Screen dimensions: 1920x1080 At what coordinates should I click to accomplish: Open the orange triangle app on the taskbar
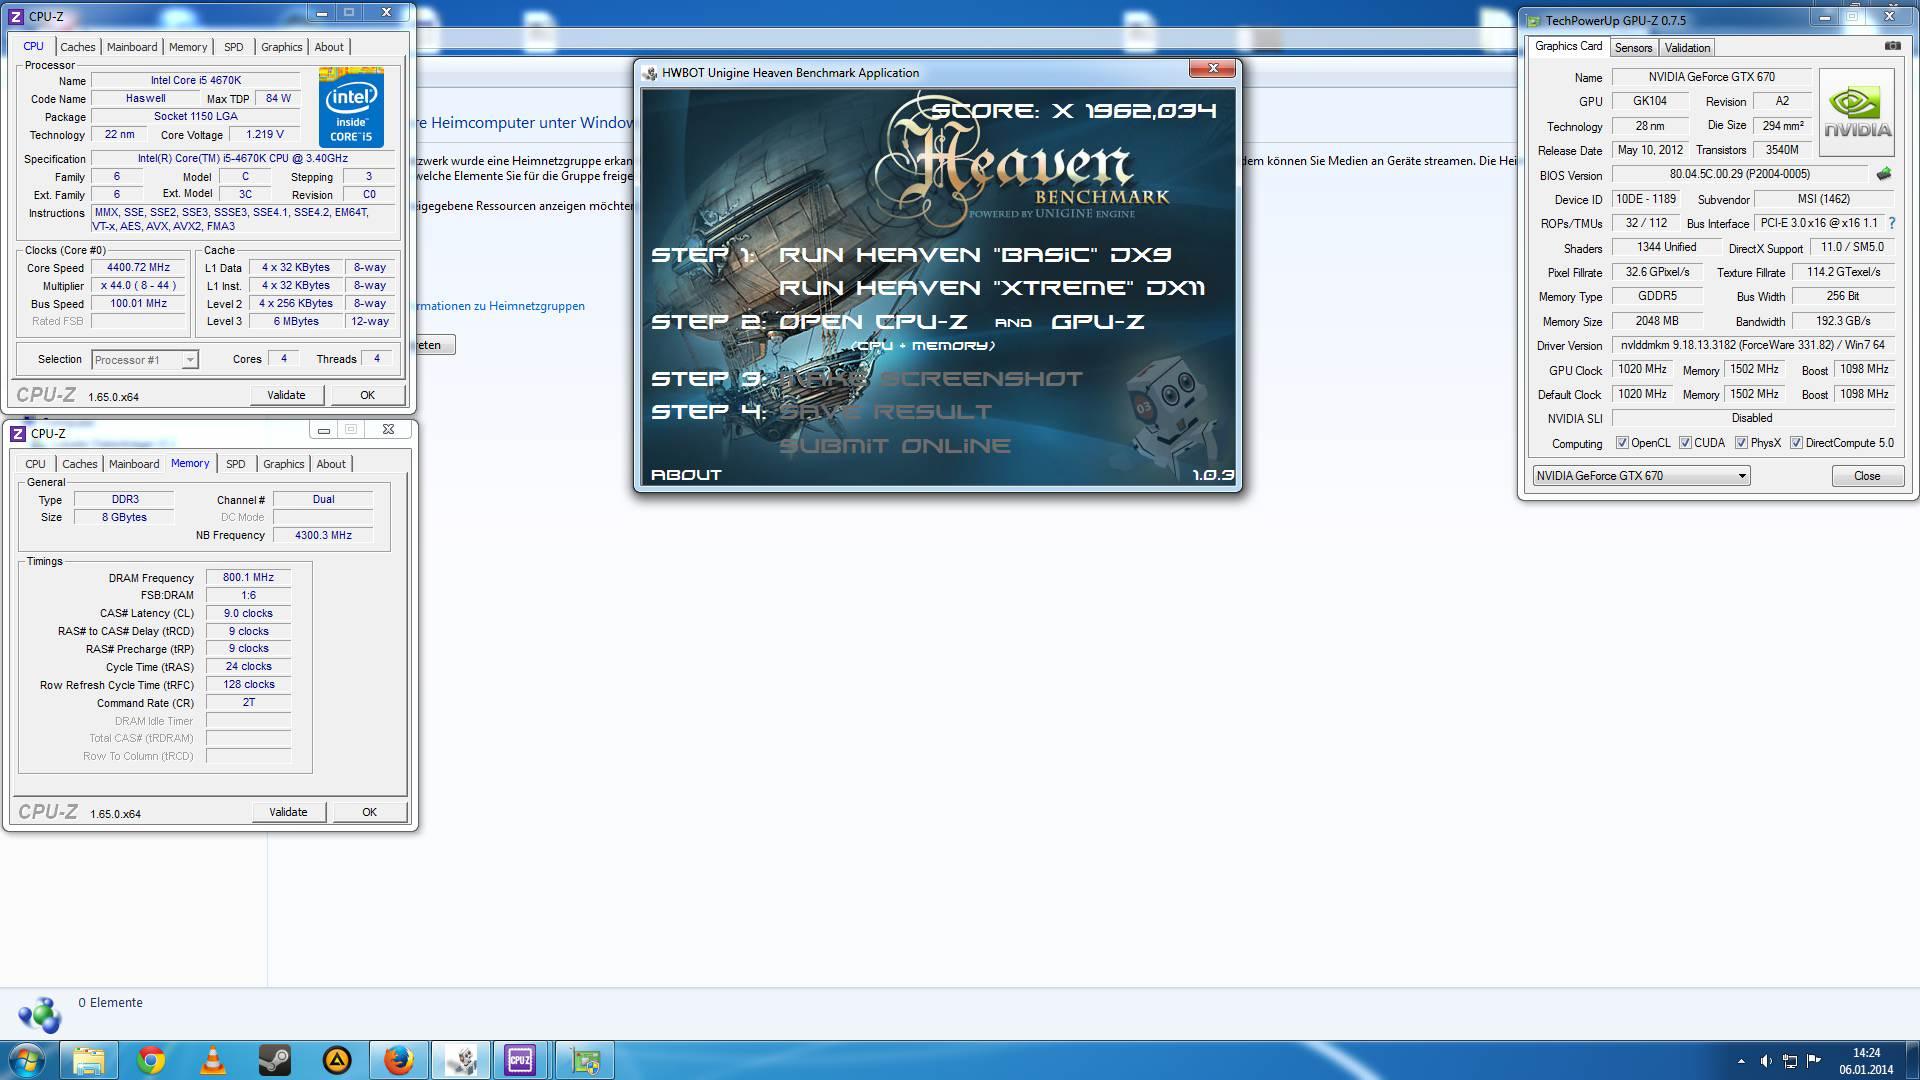coord(337,1060)
